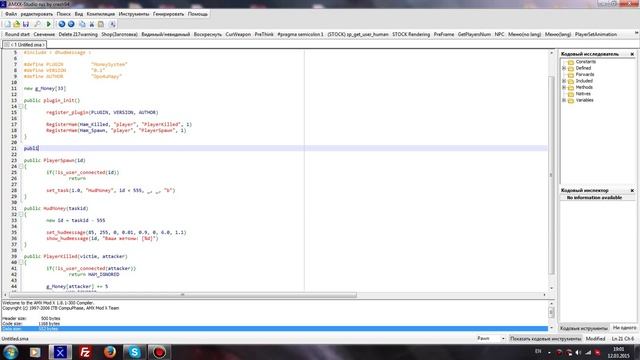Image resolution: width=640 pixels, height=360 pixels.
Task: Insert the NPC snippet
Action: (x=499, y=34)
